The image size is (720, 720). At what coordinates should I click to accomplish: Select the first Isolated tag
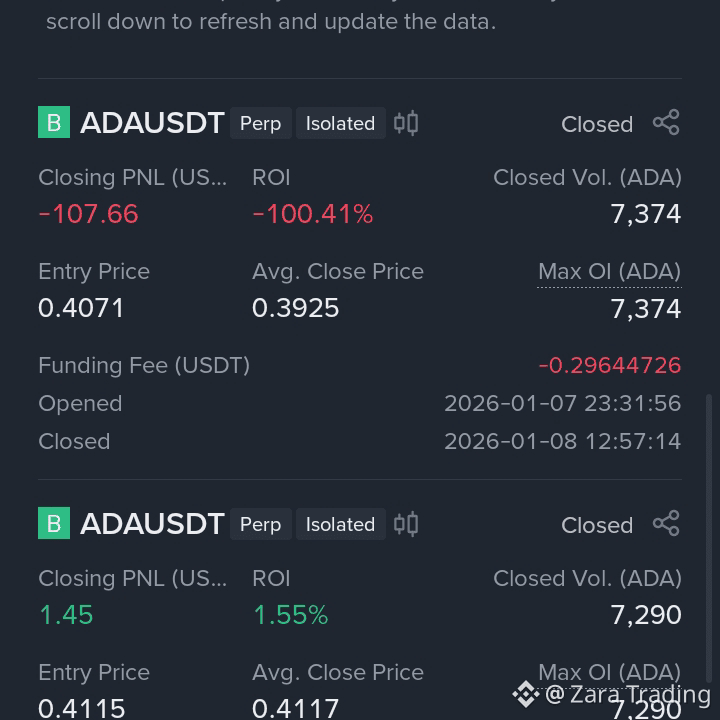click(340, 123)
